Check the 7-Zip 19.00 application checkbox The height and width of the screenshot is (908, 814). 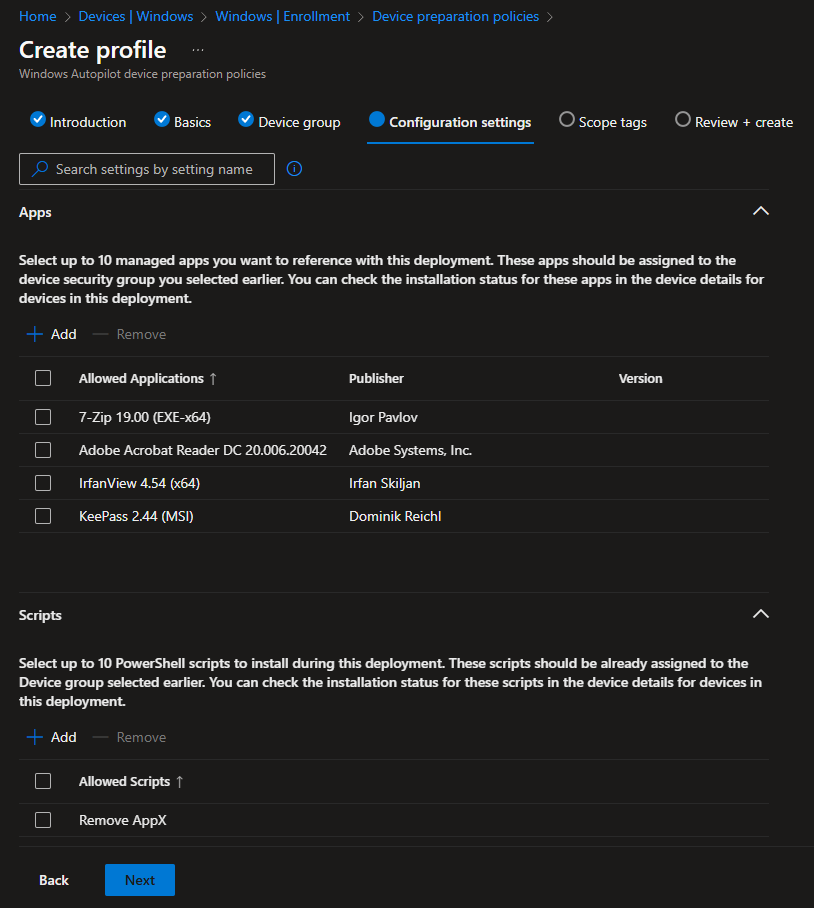tap(43, 417)
